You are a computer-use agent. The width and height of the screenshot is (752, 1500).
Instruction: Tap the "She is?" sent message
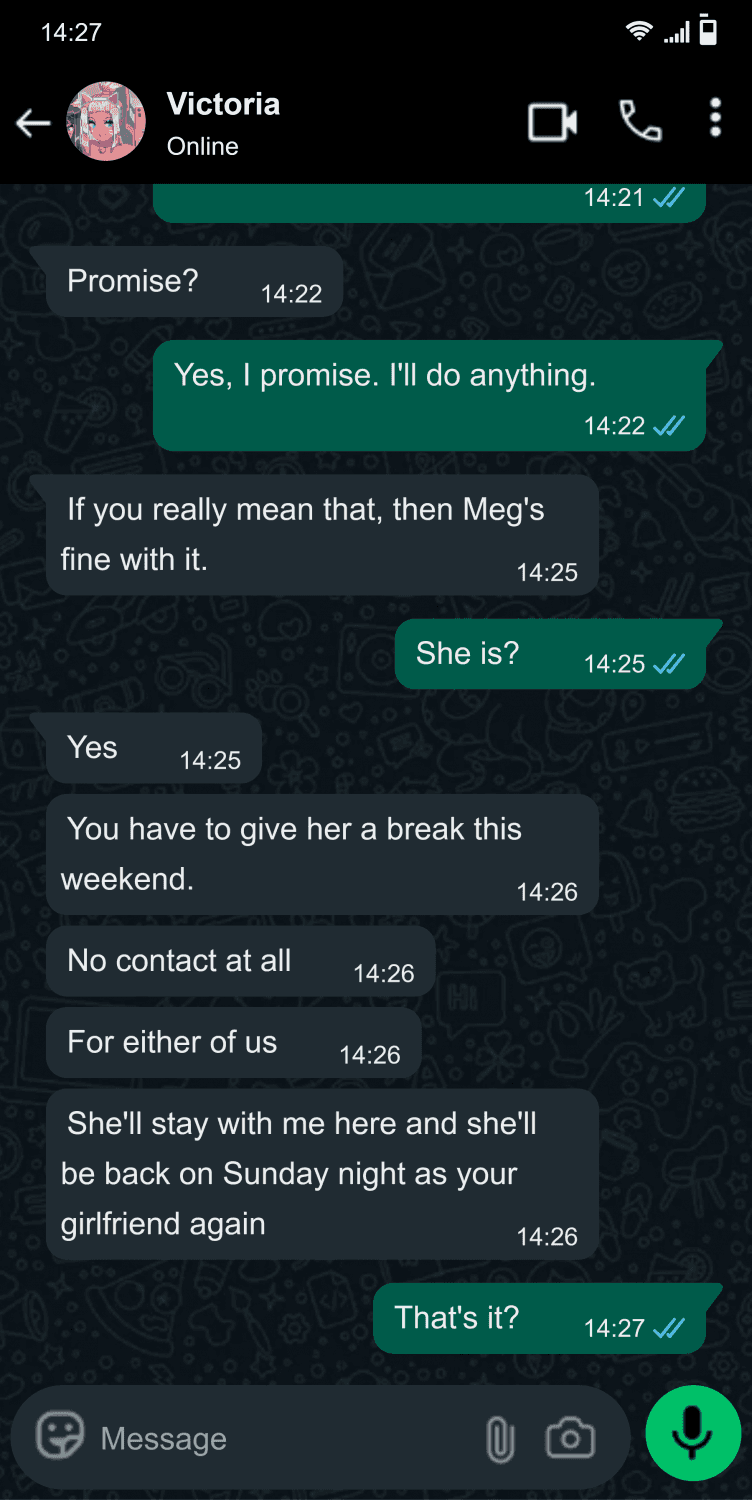pyautogui.click(x=549, y=654)
